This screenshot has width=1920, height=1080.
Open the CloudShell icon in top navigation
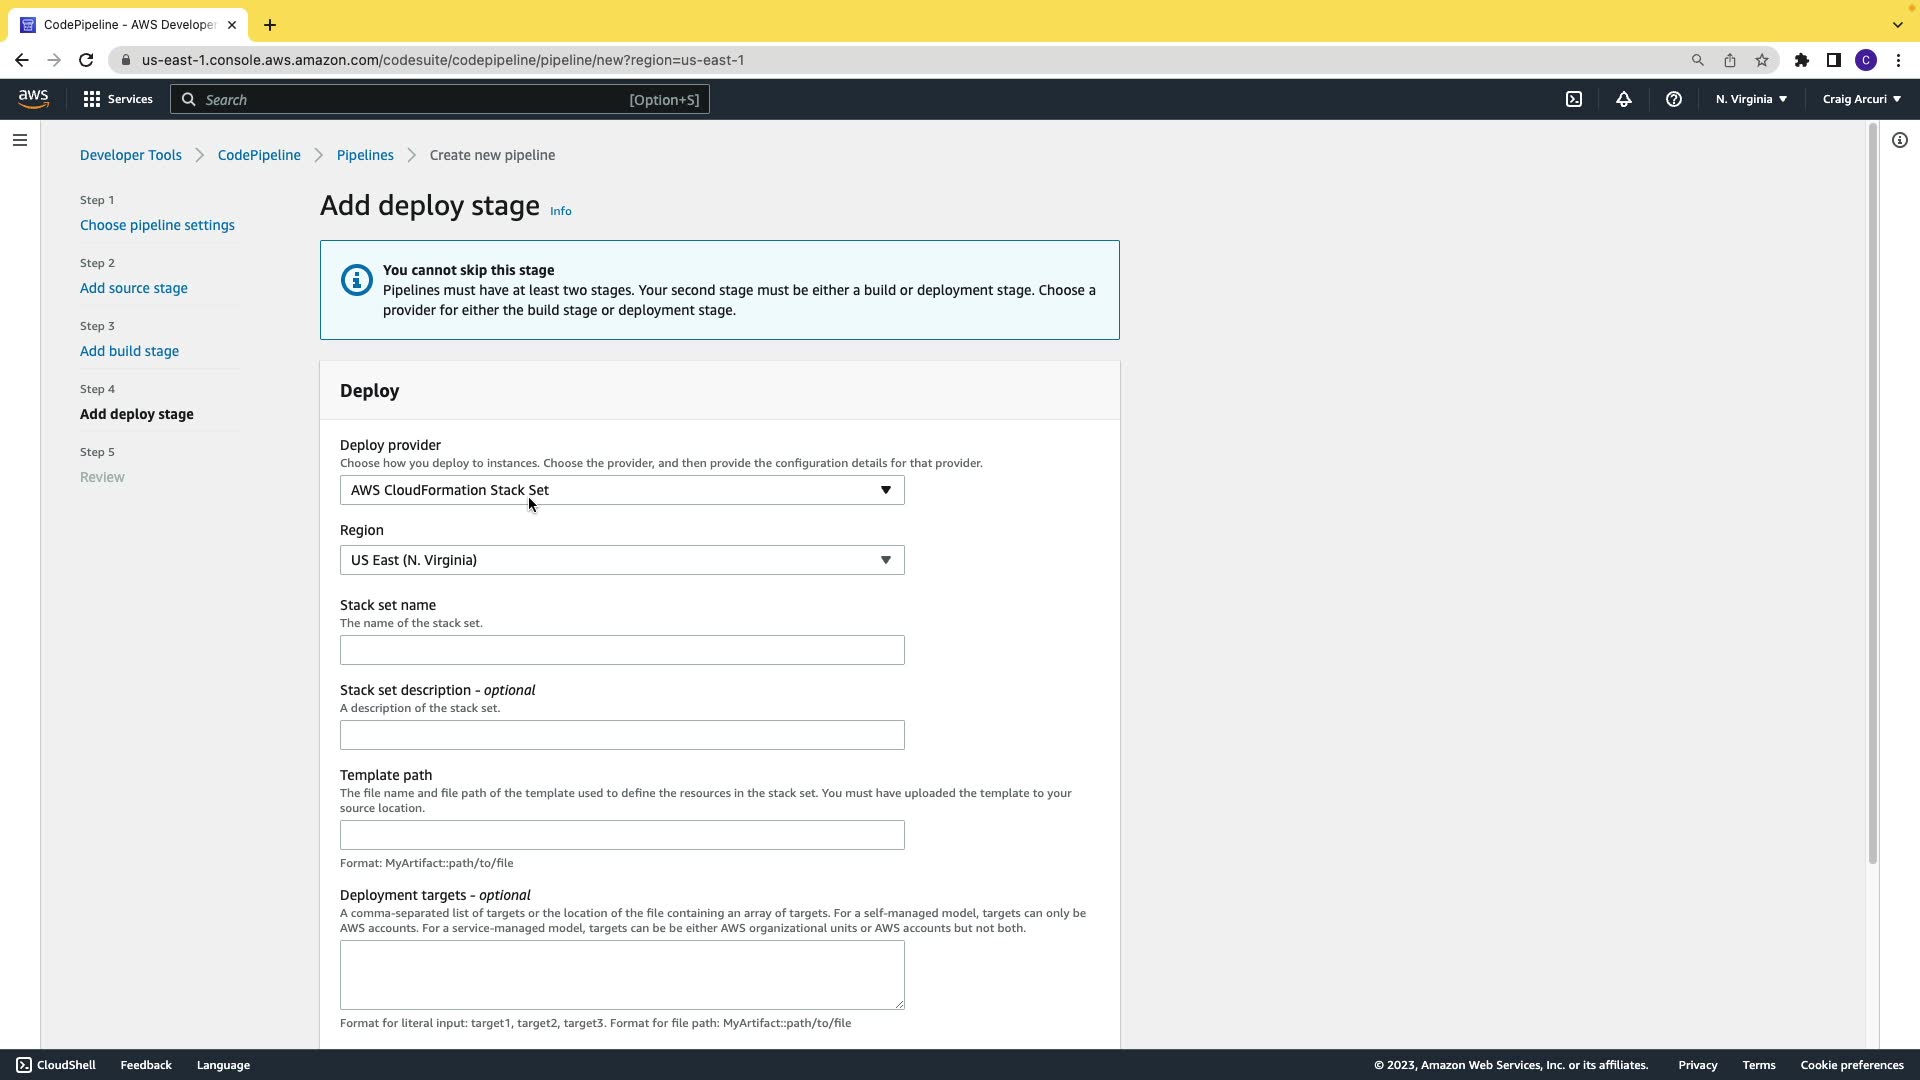1574,99
